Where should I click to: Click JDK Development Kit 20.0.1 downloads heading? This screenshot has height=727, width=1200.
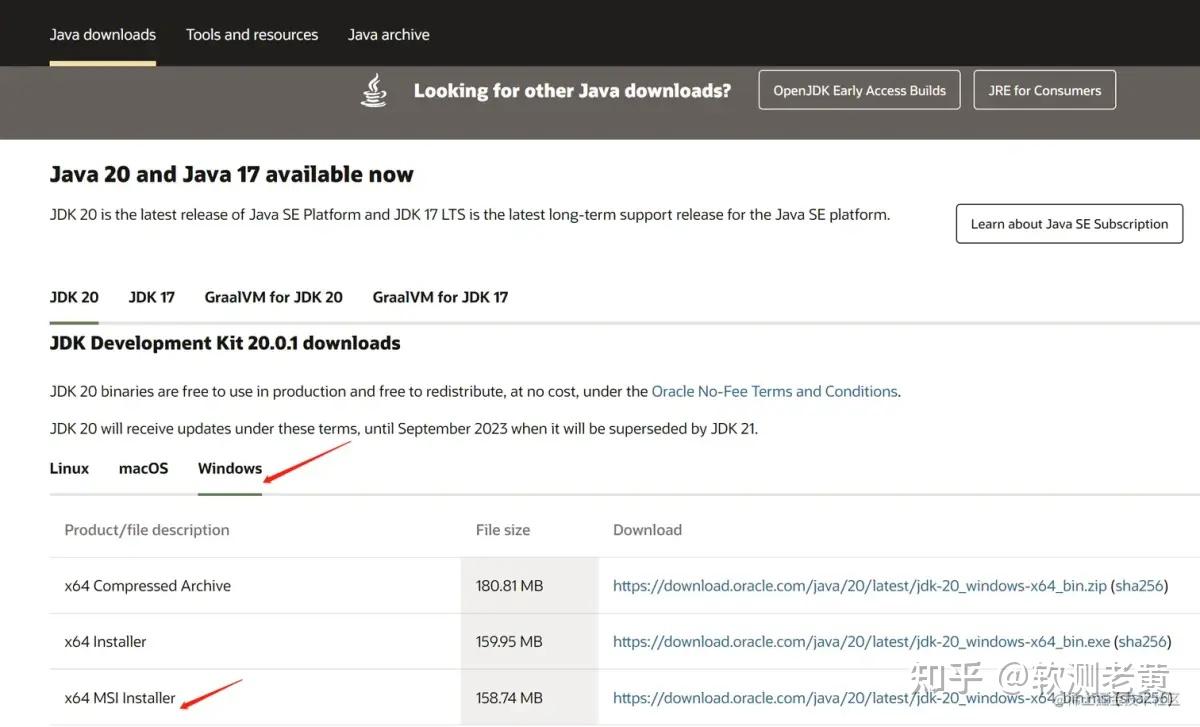click(x=225, y=343)
